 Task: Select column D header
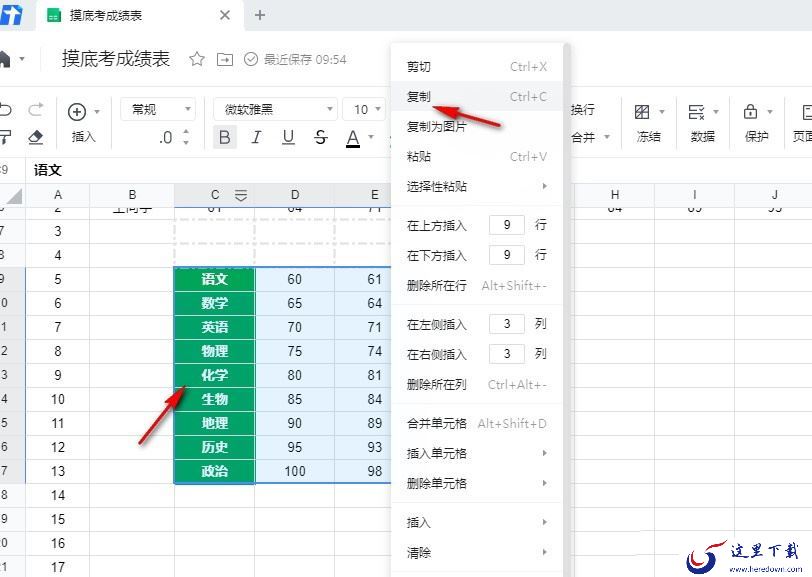(295, 195)
